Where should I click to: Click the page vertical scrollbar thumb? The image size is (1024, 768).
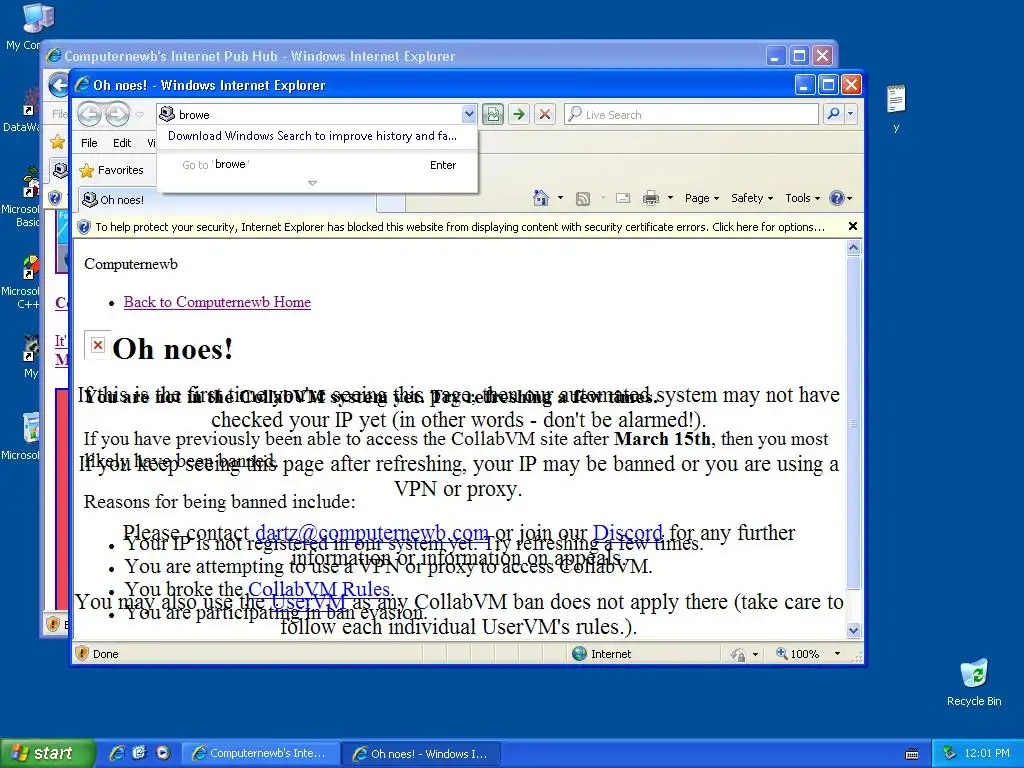[x=853, y=423]
